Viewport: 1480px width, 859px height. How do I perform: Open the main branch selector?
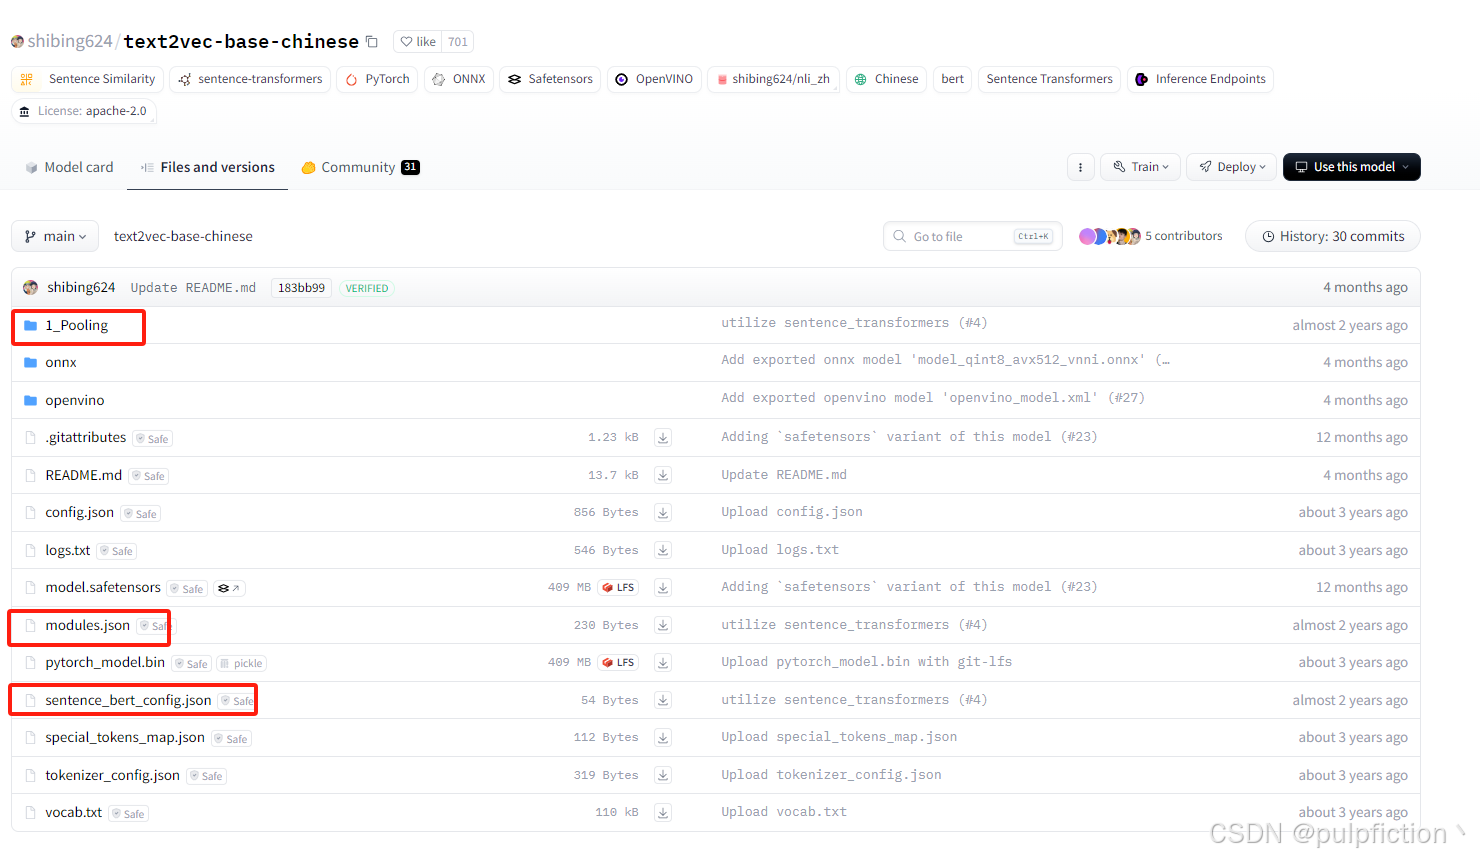coord(55,236)
